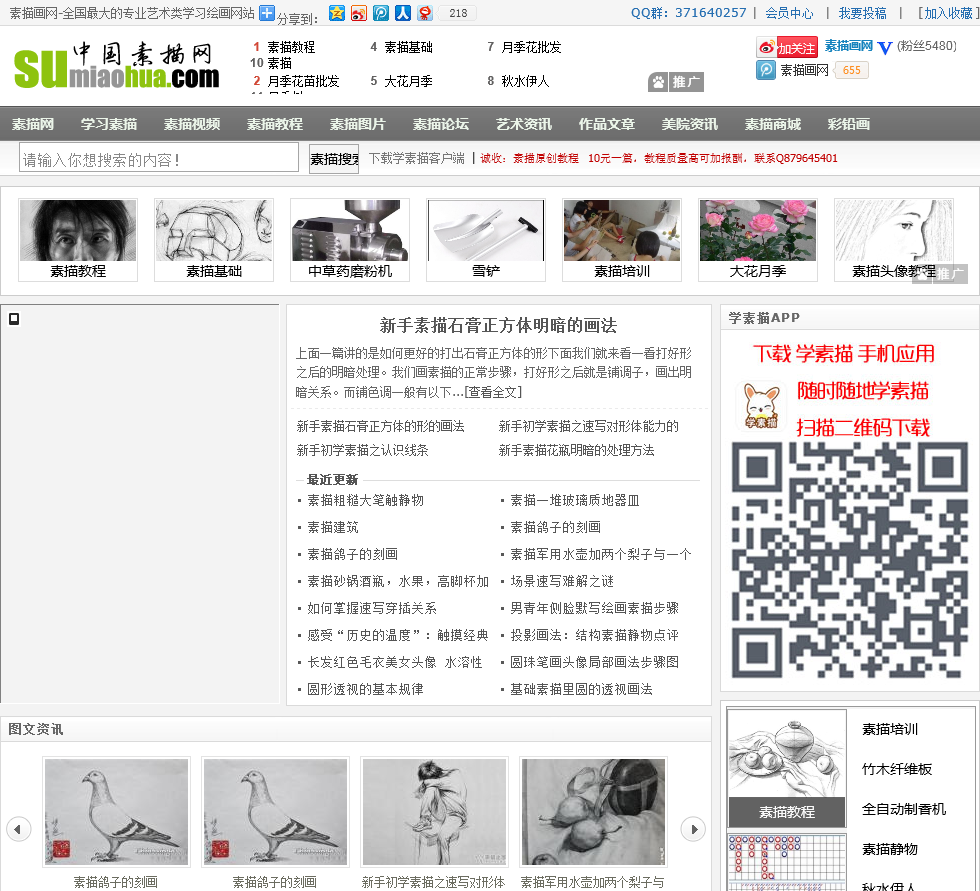Open the 素描视频 nav menu item
Image resolution: width=980 pixels, height=891 pixels.
tap(192, 124)
